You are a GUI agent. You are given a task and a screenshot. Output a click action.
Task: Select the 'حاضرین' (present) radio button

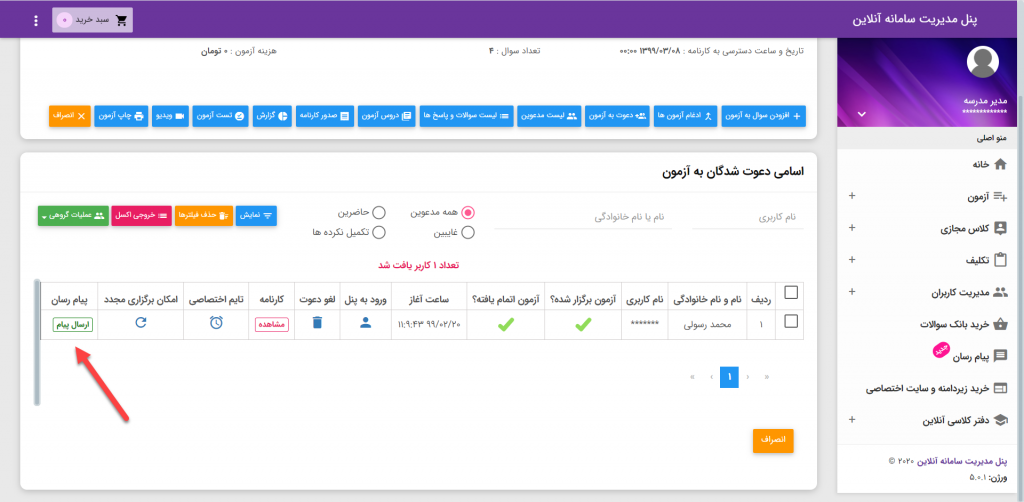[x=378, y=212]
